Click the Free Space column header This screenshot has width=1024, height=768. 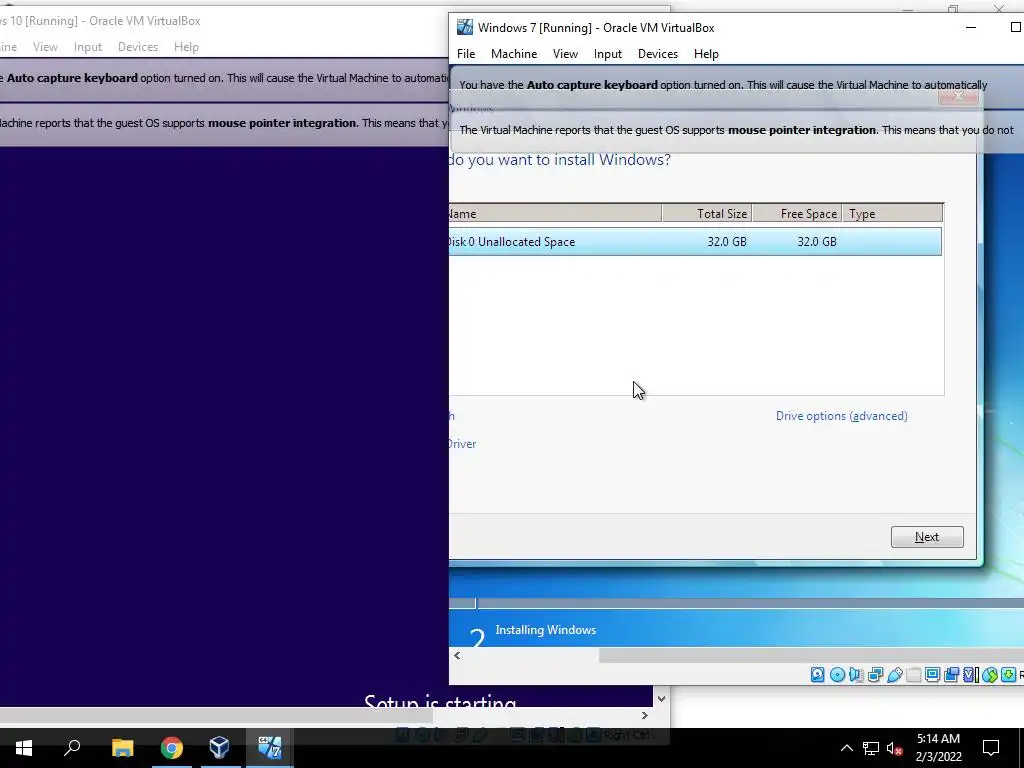[797, 214]
